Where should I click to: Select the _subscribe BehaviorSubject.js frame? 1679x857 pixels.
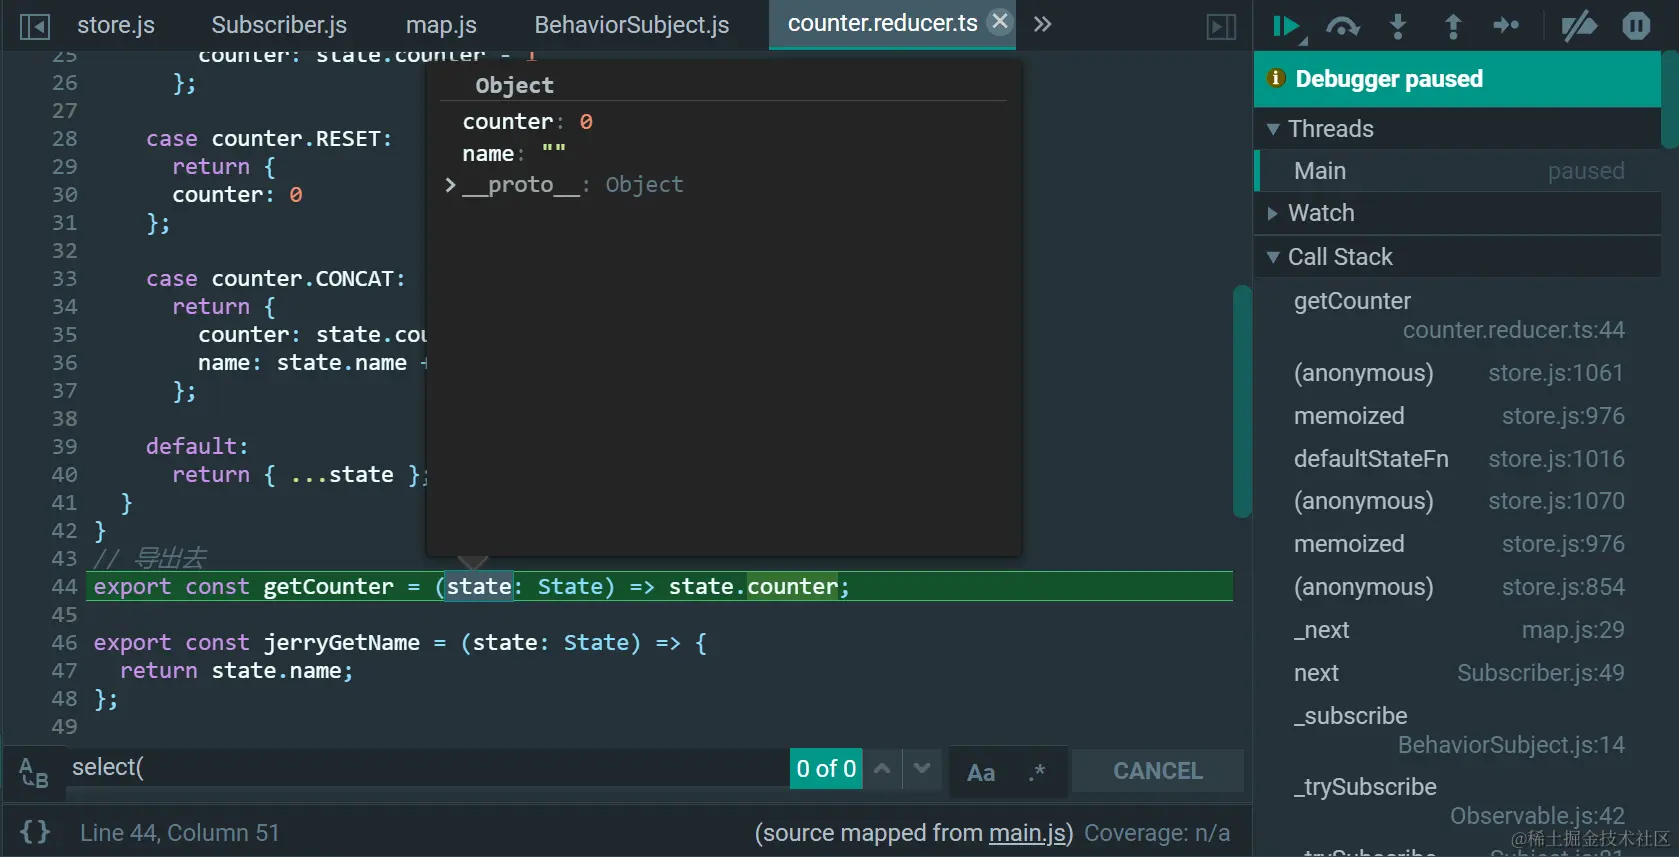click(1458, 730)
